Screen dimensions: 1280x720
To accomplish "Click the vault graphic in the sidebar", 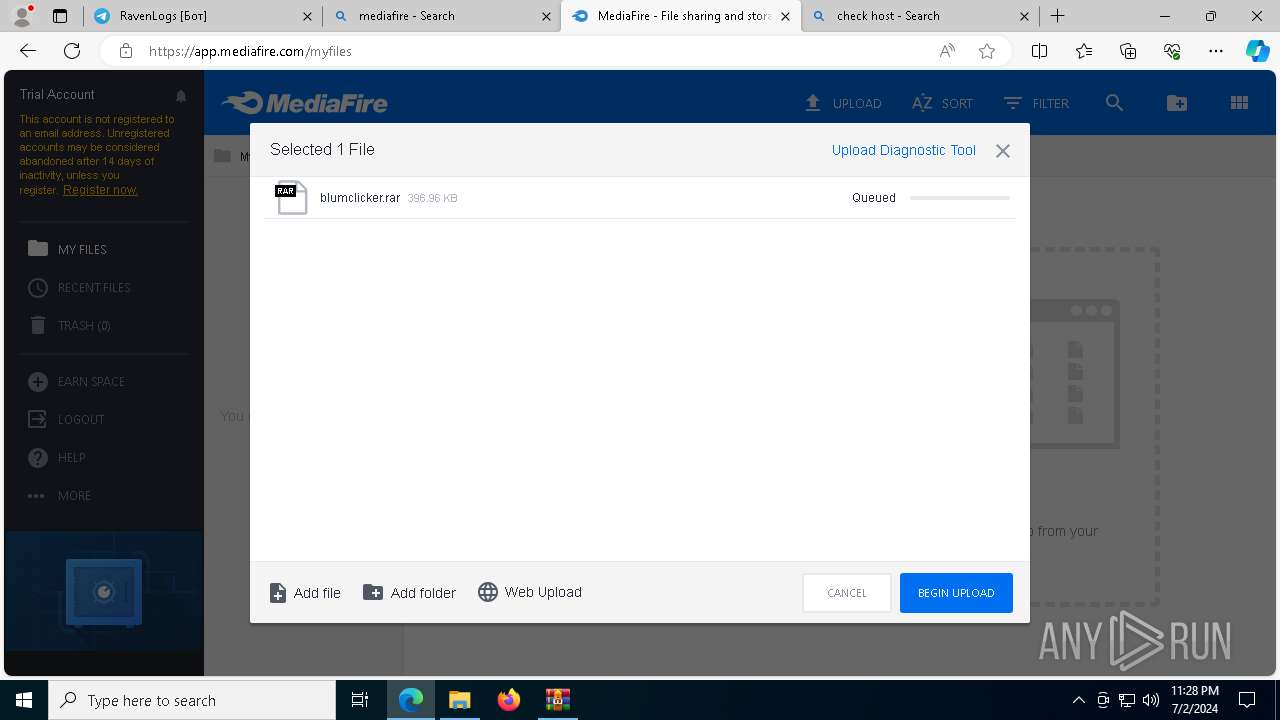I will coord(103,593).
